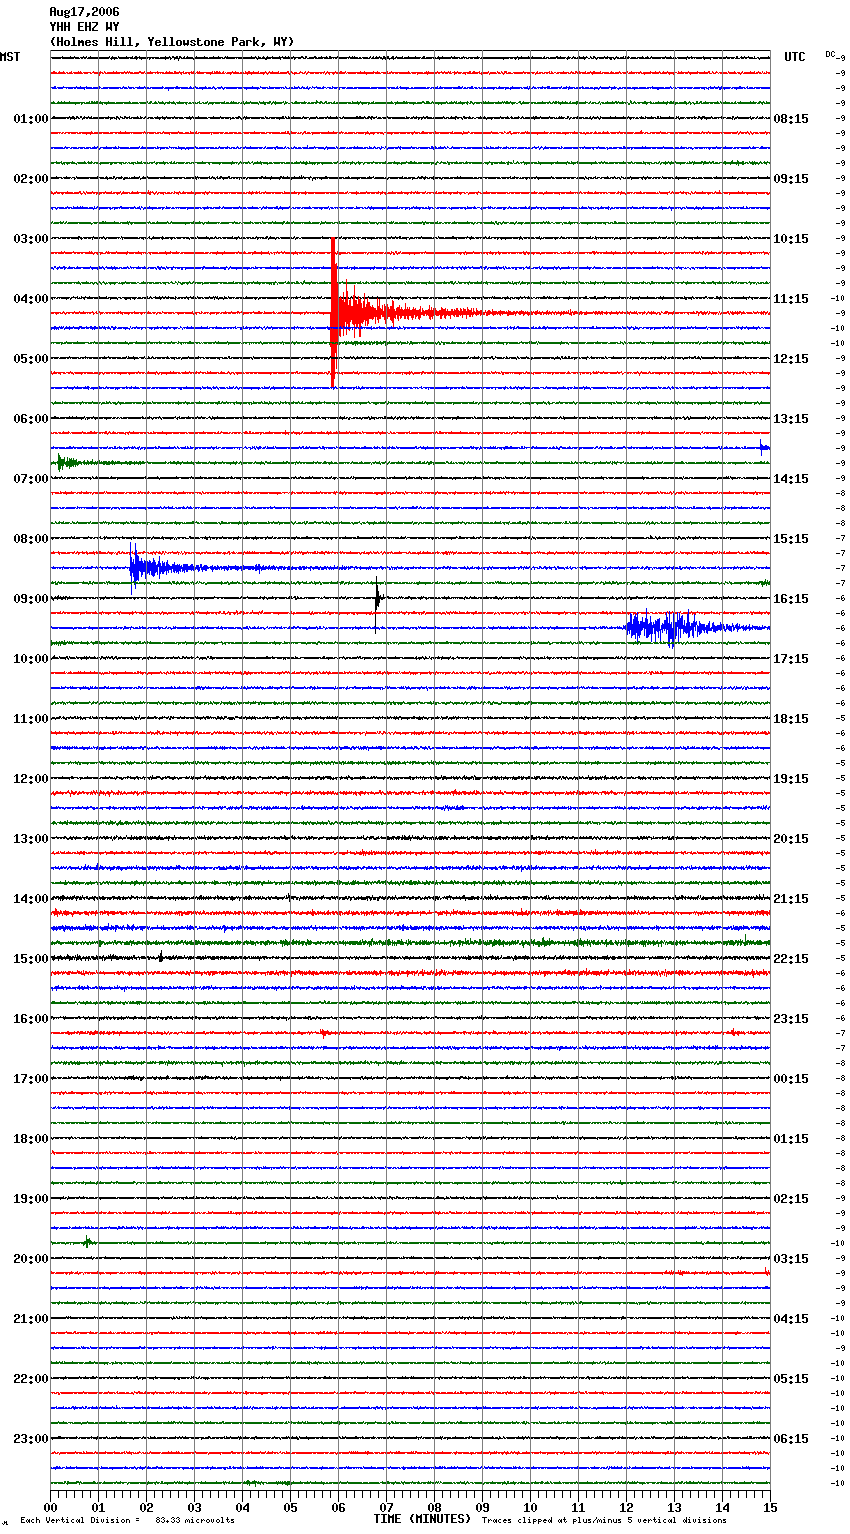850x1534 pixels.
Task: Click the 19:15 UTC time label
Action: [x=791, y=779]
